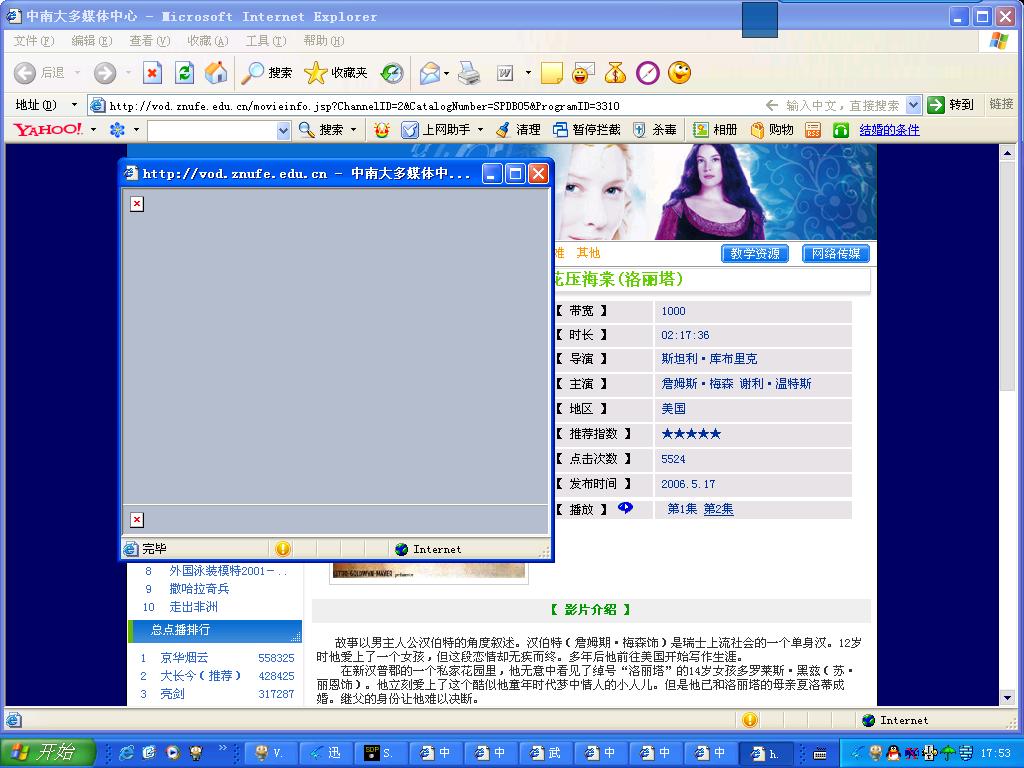Open the 查看(V) menu
1024x768 pixels.
point(150,40)
